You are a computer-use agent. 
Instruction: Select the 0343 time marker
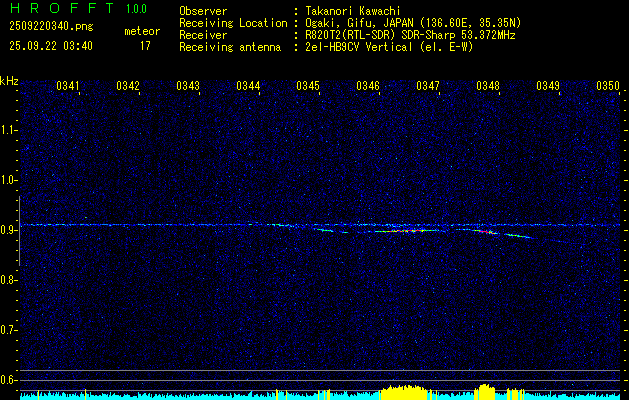coord(188,87)
